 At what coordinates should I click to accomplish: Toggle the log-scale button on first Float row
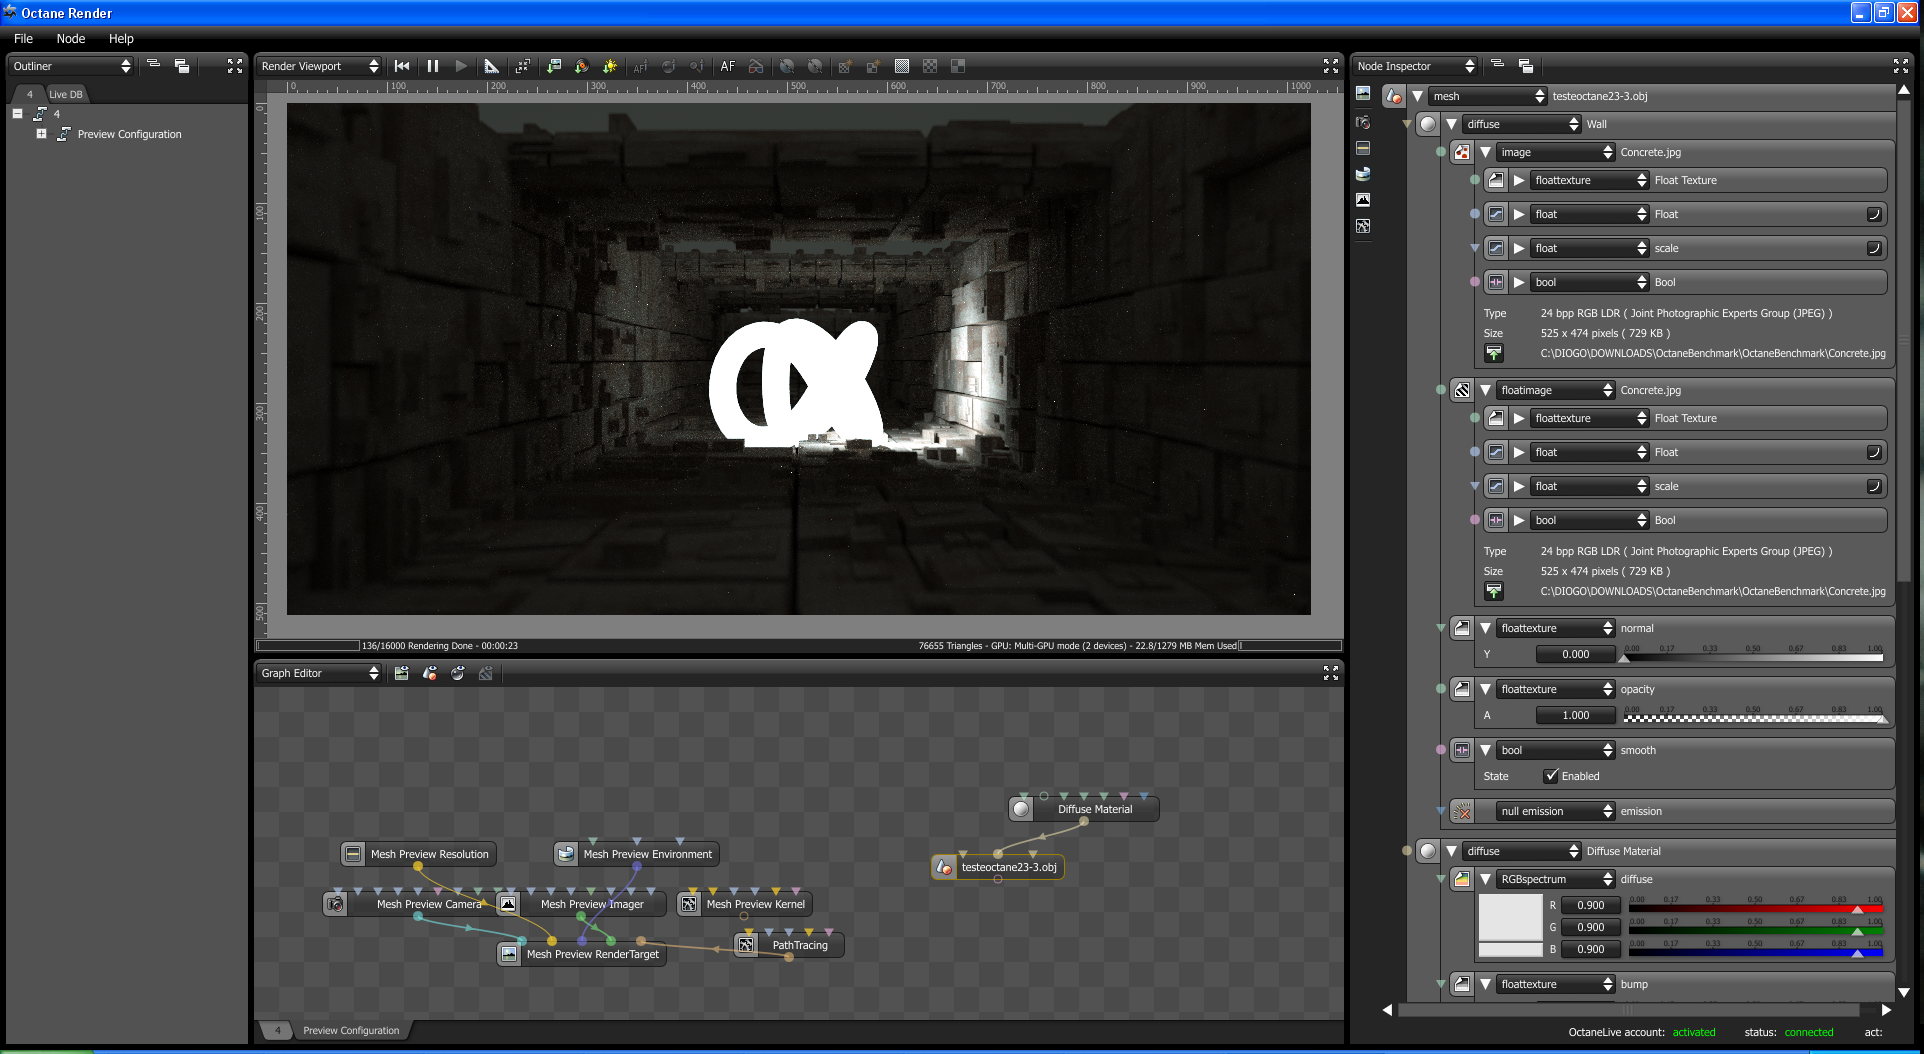pyautogui.click(x=1874, y=214)
